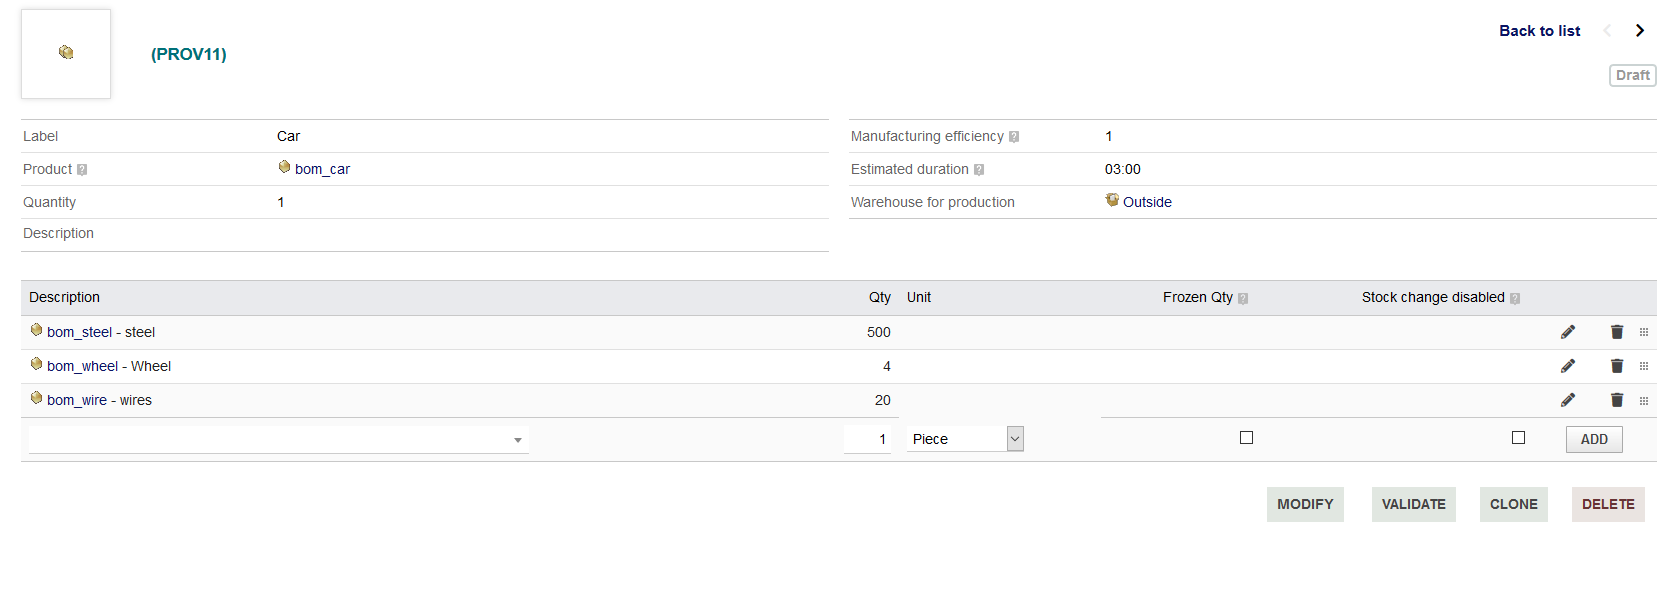The image size is (1677, 592).
Task: Click the VALIDATE button
Action: (x=1414, y=504)
